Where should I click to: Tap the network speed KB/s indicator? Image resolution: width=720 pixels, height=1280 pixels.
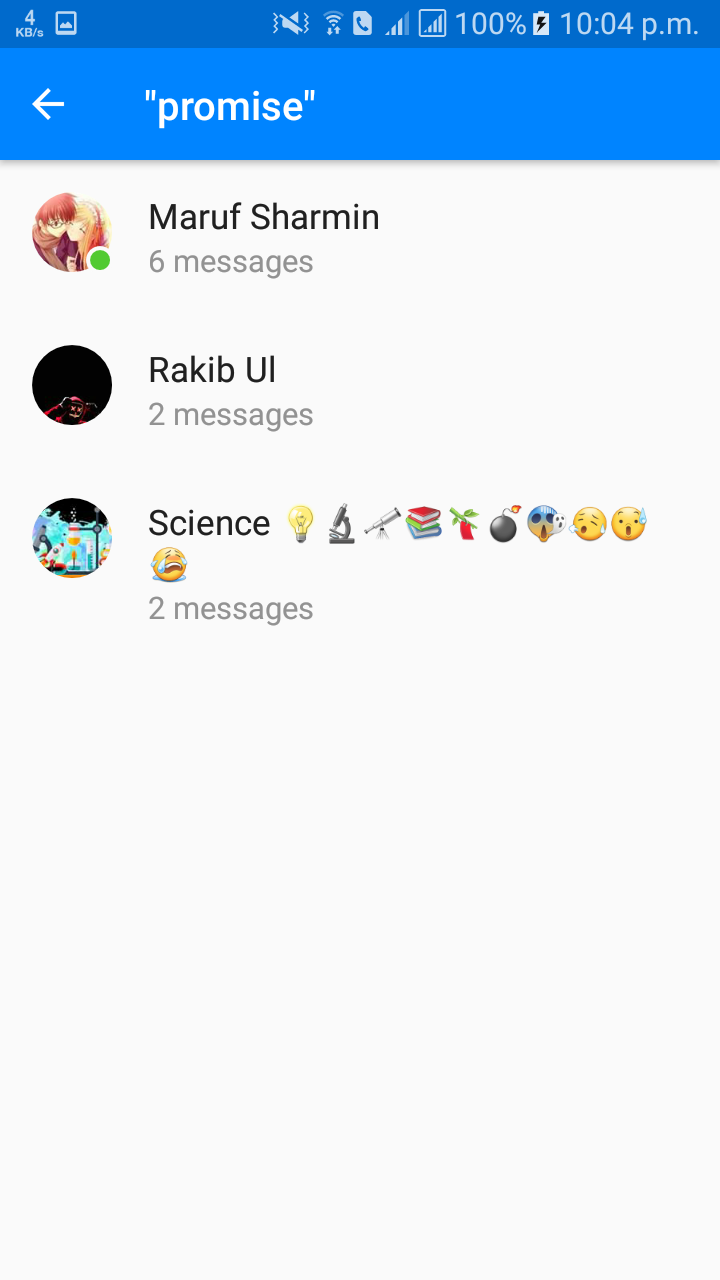[29, 24]
